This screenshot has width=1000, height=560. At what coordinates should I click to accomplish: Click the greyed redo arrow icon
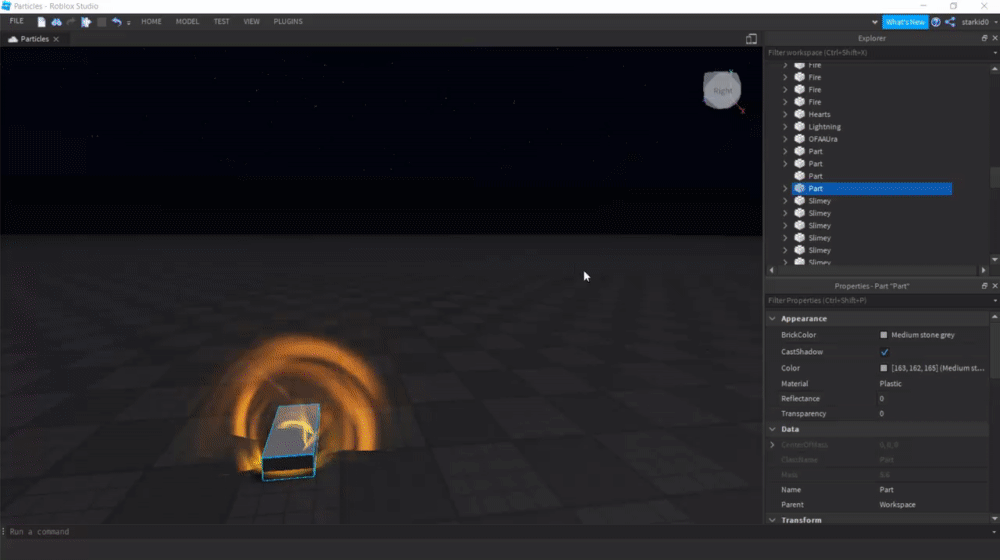coord(71,22)
